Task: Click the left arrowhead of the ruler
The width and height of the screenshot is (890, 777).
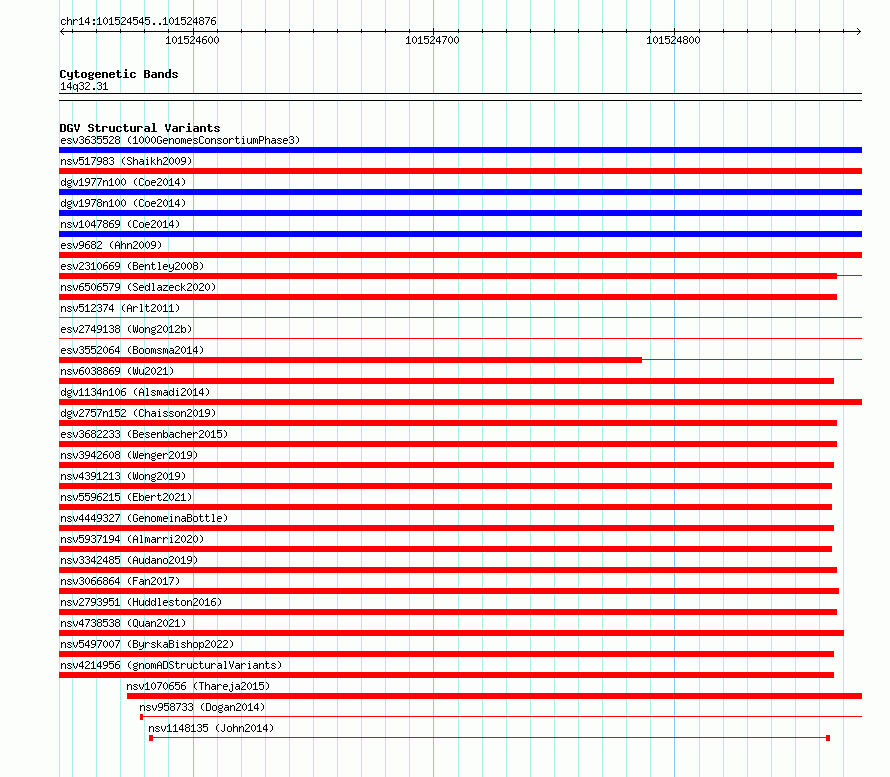Action: [x=62, y=32]
